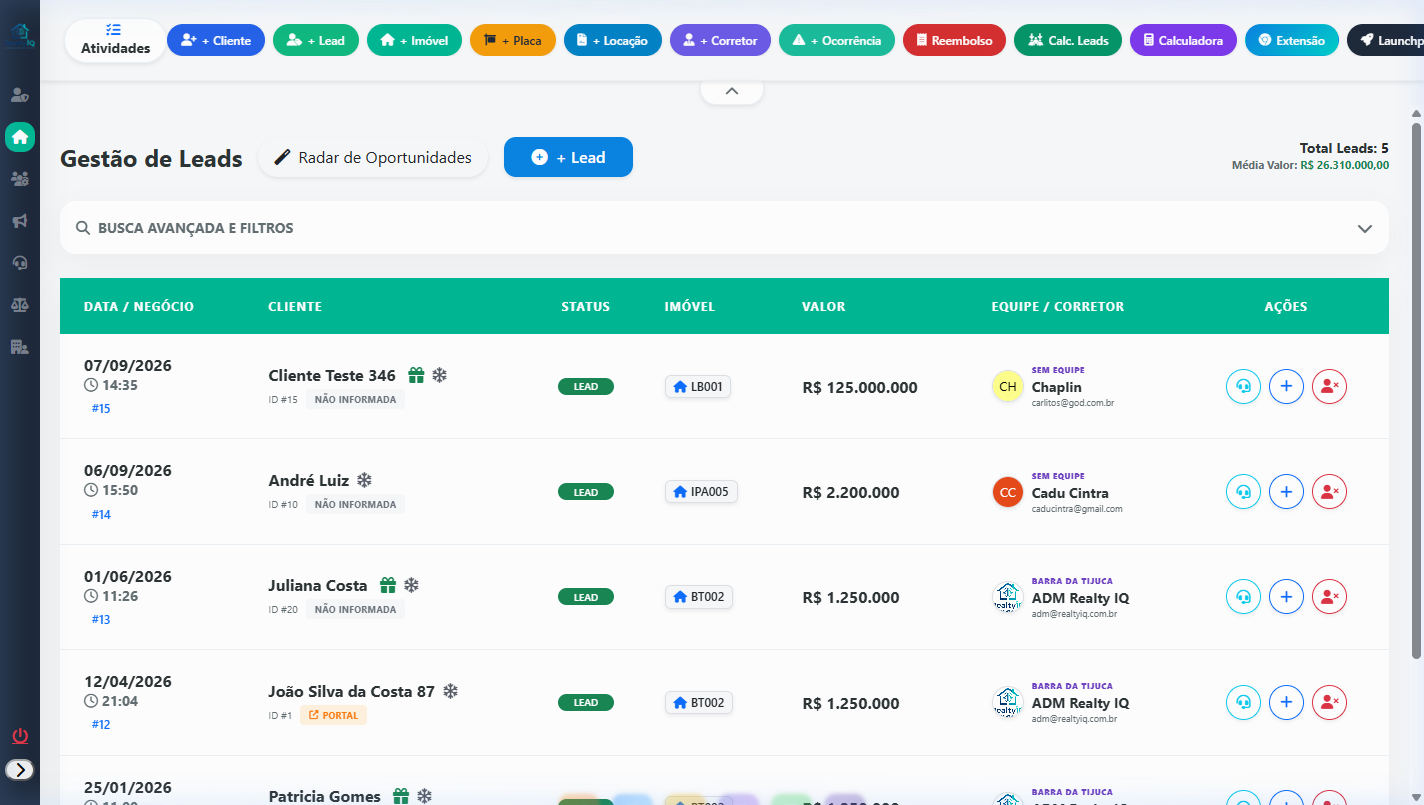Click the + Placa shortcut
The image size is (1424, 805).
pyautogui.click(x=513, y=41)
